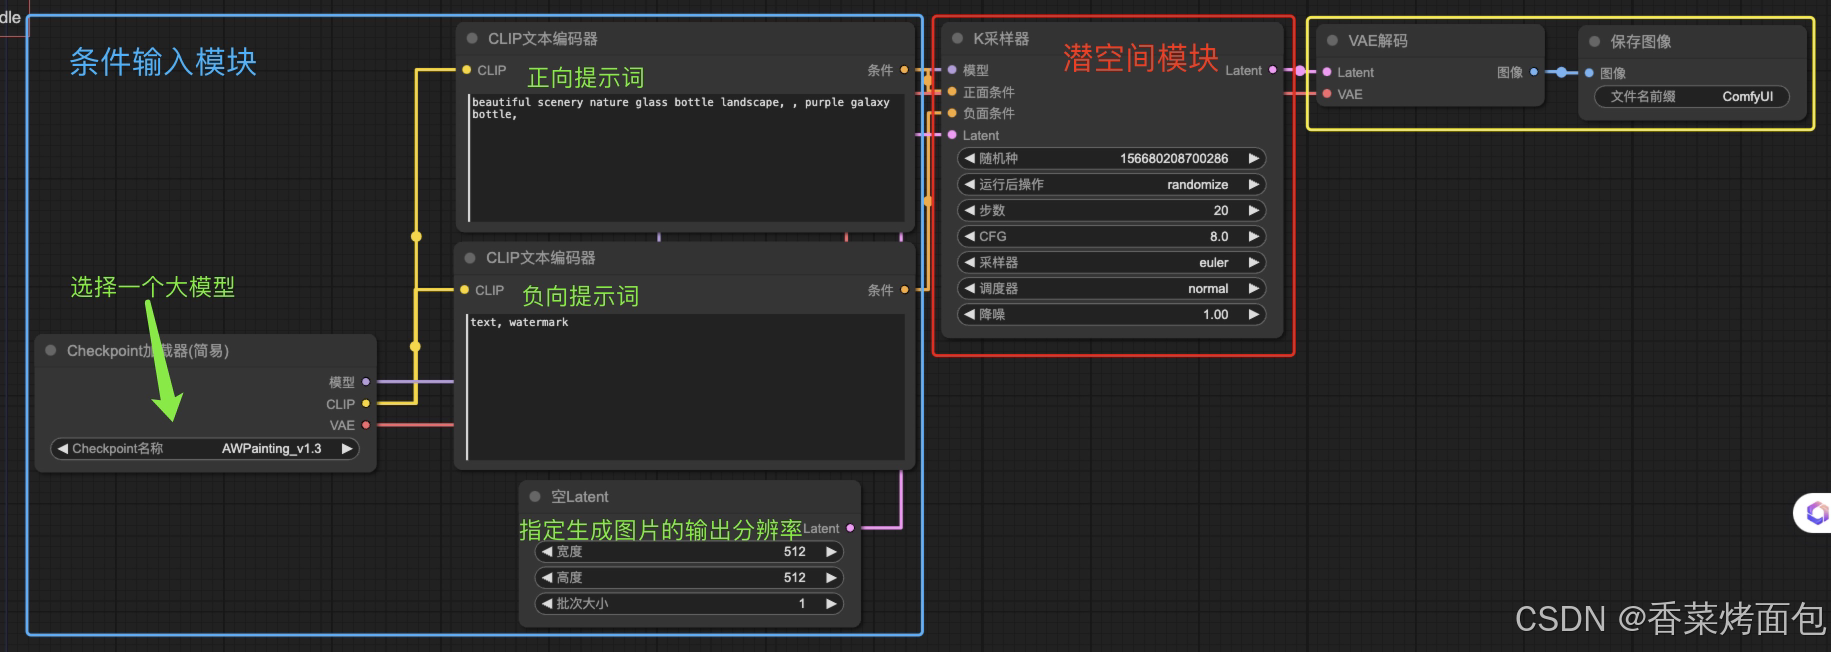Collapse the VAE解码 node using its title dot
The image size is (1831, 652).
1332,40
